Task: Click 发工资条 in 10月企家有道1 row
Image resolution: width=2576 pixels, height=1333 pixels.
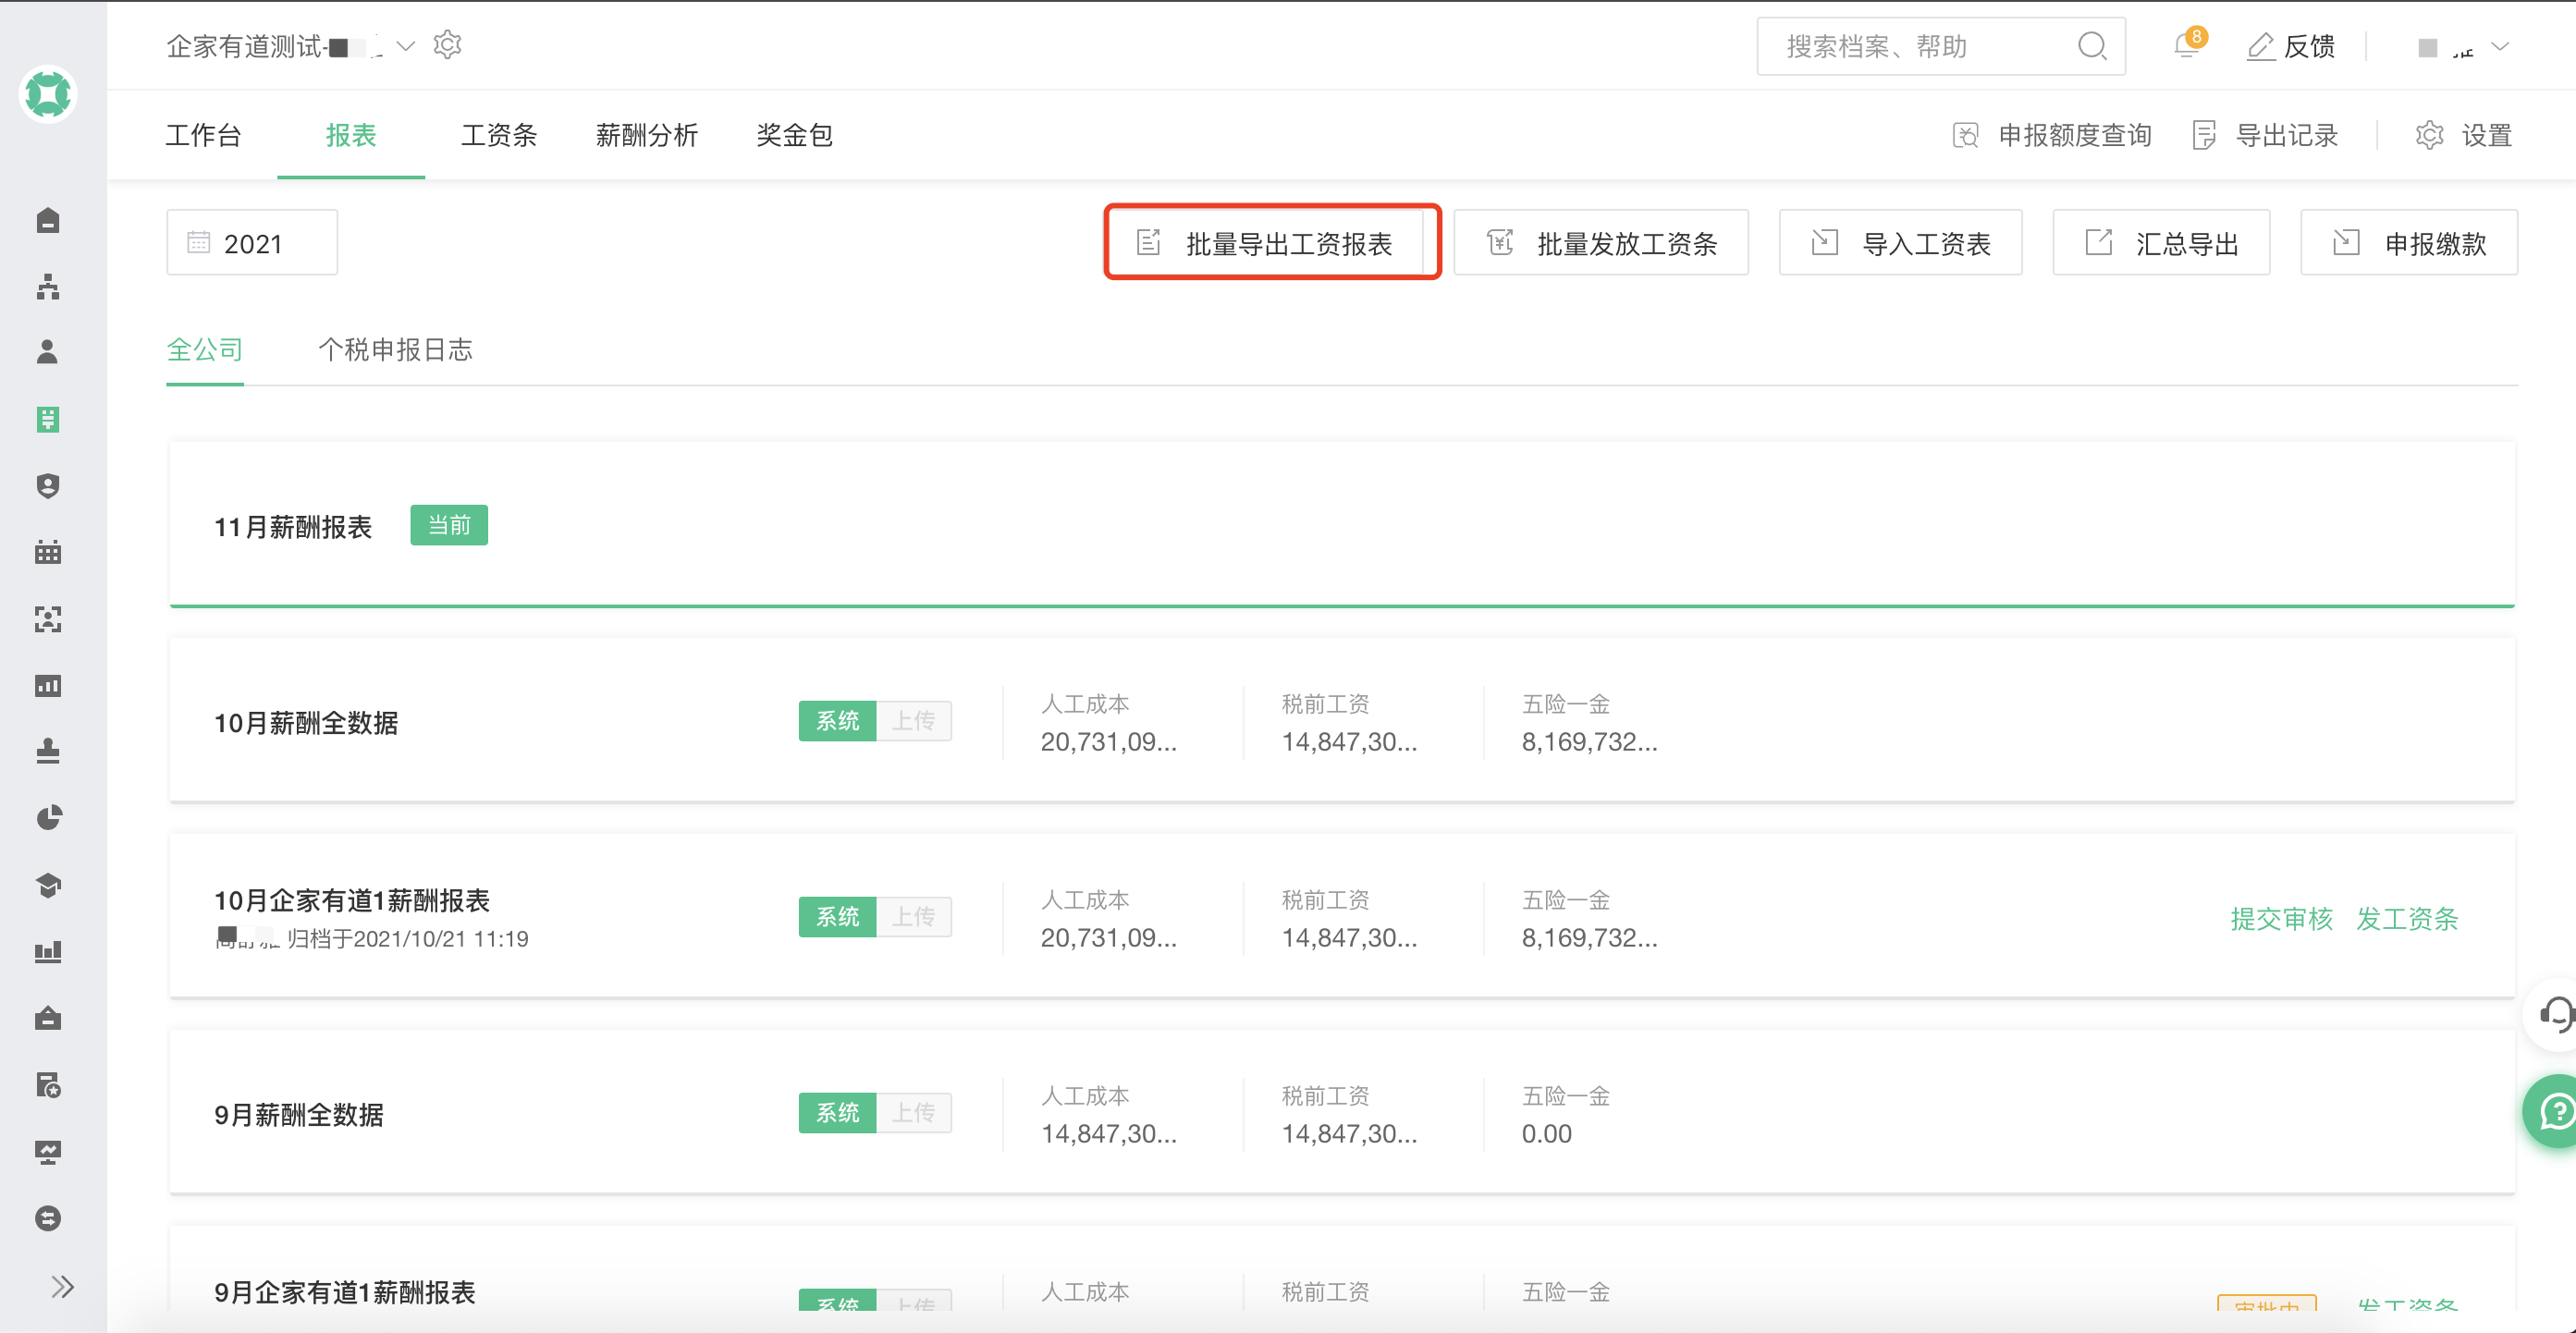Action: [2408, 919]
